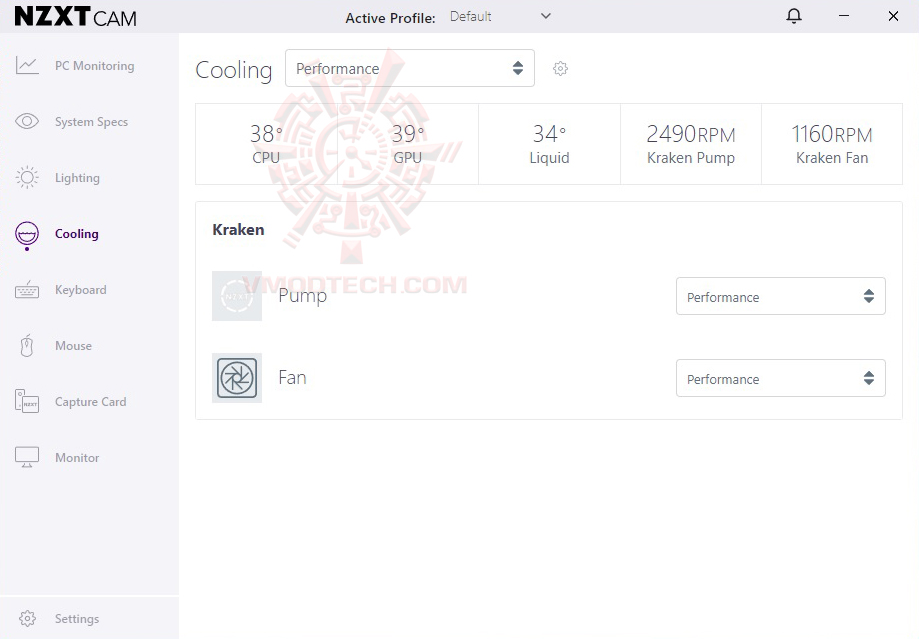Viewport: 919px width, 639px height.
Task: Click the Keyboard icon in sidebar
Action: tap(27, 290)
